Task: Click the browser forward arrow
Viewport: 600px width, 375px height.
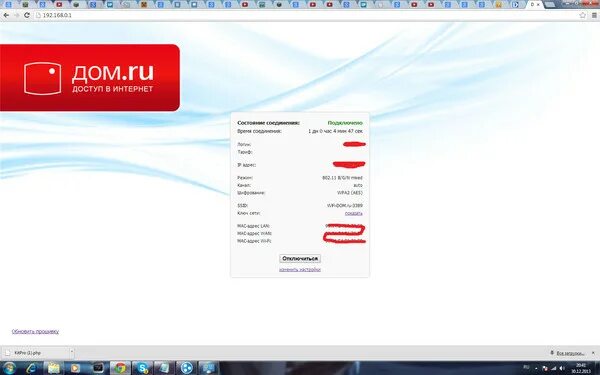Action: 16,15
